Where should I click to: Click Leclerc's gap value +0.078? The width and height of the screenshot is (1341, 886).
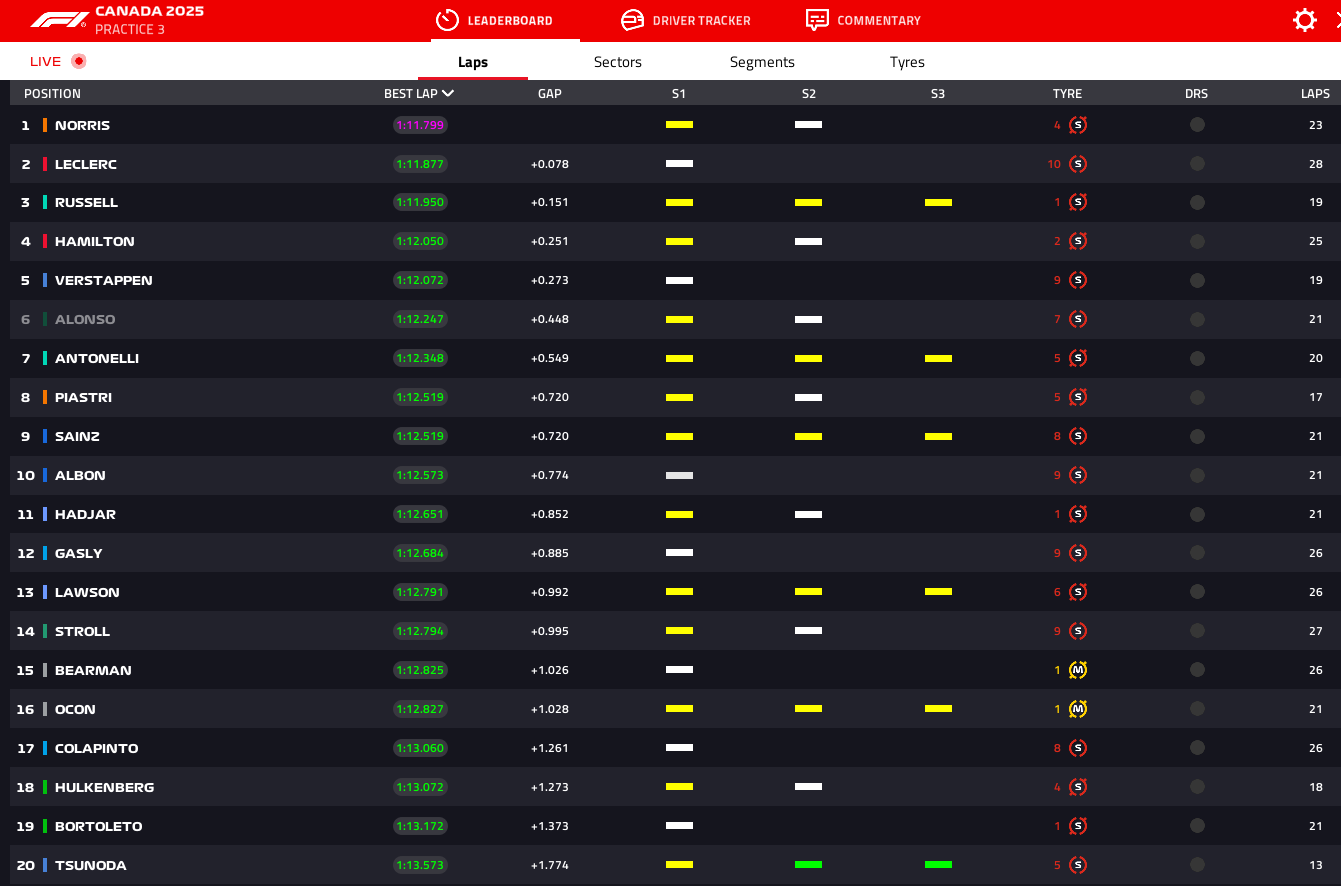tap(550, 164)
